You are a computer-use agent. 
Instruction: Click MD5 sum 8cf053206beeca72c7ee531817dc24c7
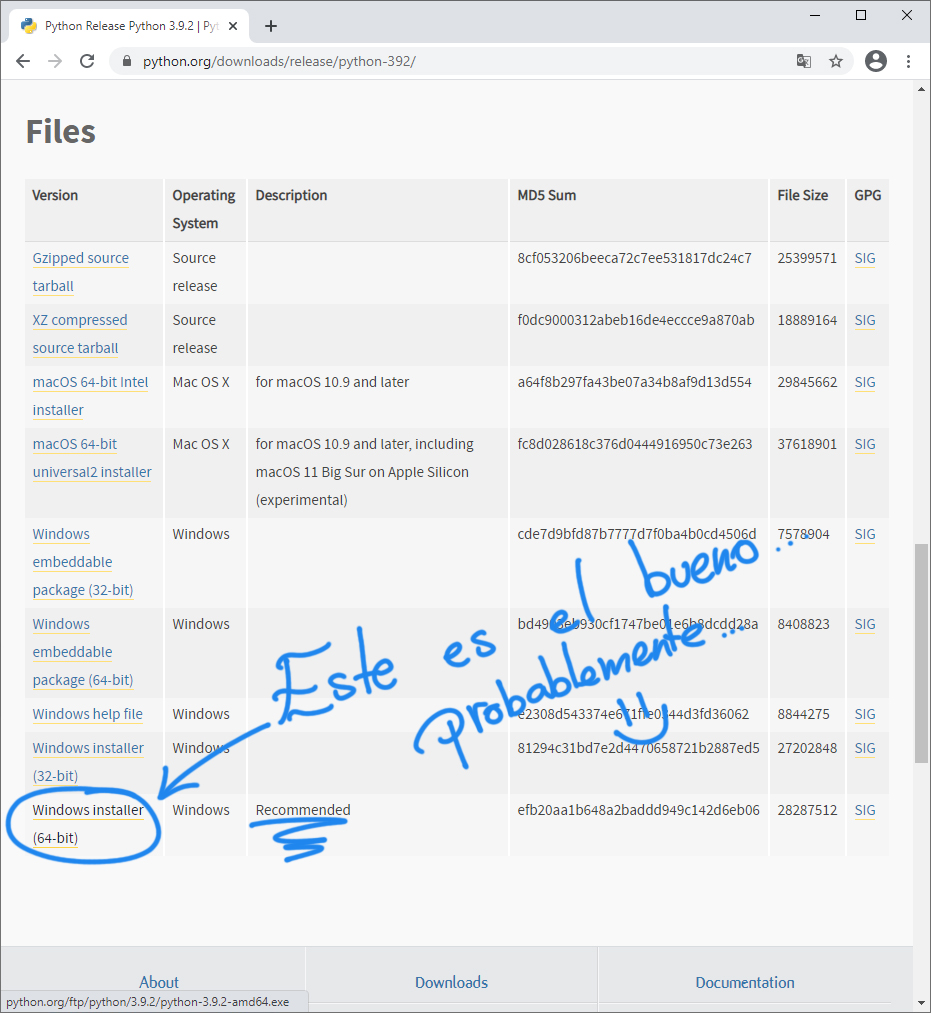click(634, 258)
